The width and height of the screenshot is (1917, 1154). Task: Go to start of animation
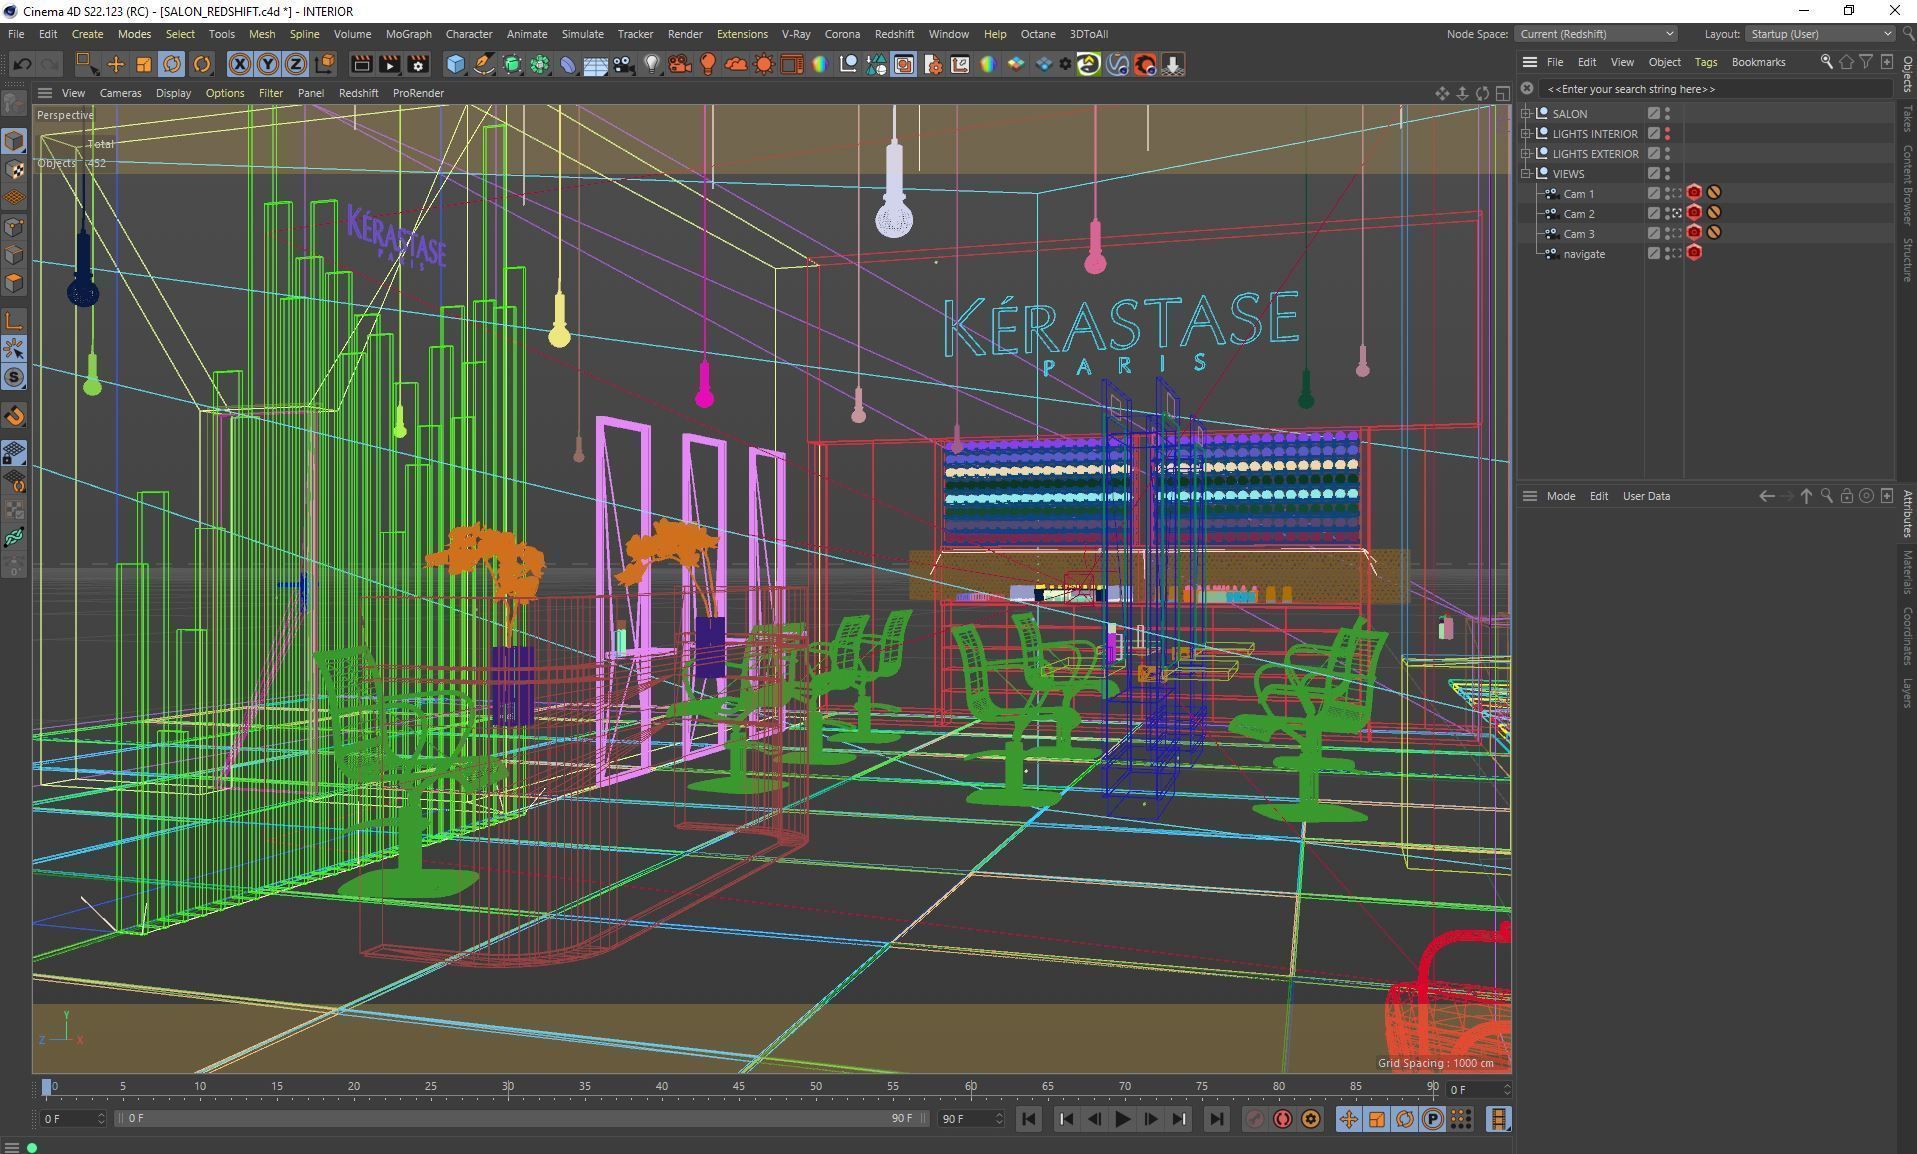(1028, 1119)
